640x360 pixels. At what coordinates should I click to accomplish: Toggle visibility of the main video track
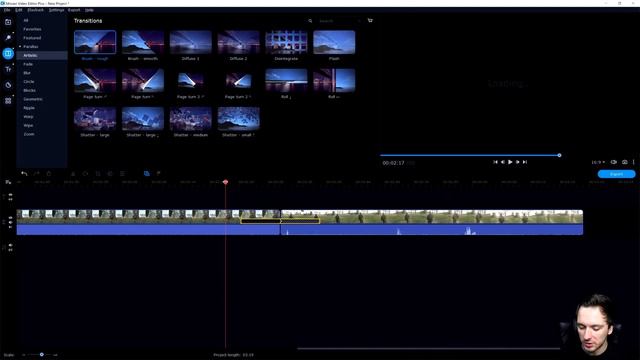tap(10, 218)
